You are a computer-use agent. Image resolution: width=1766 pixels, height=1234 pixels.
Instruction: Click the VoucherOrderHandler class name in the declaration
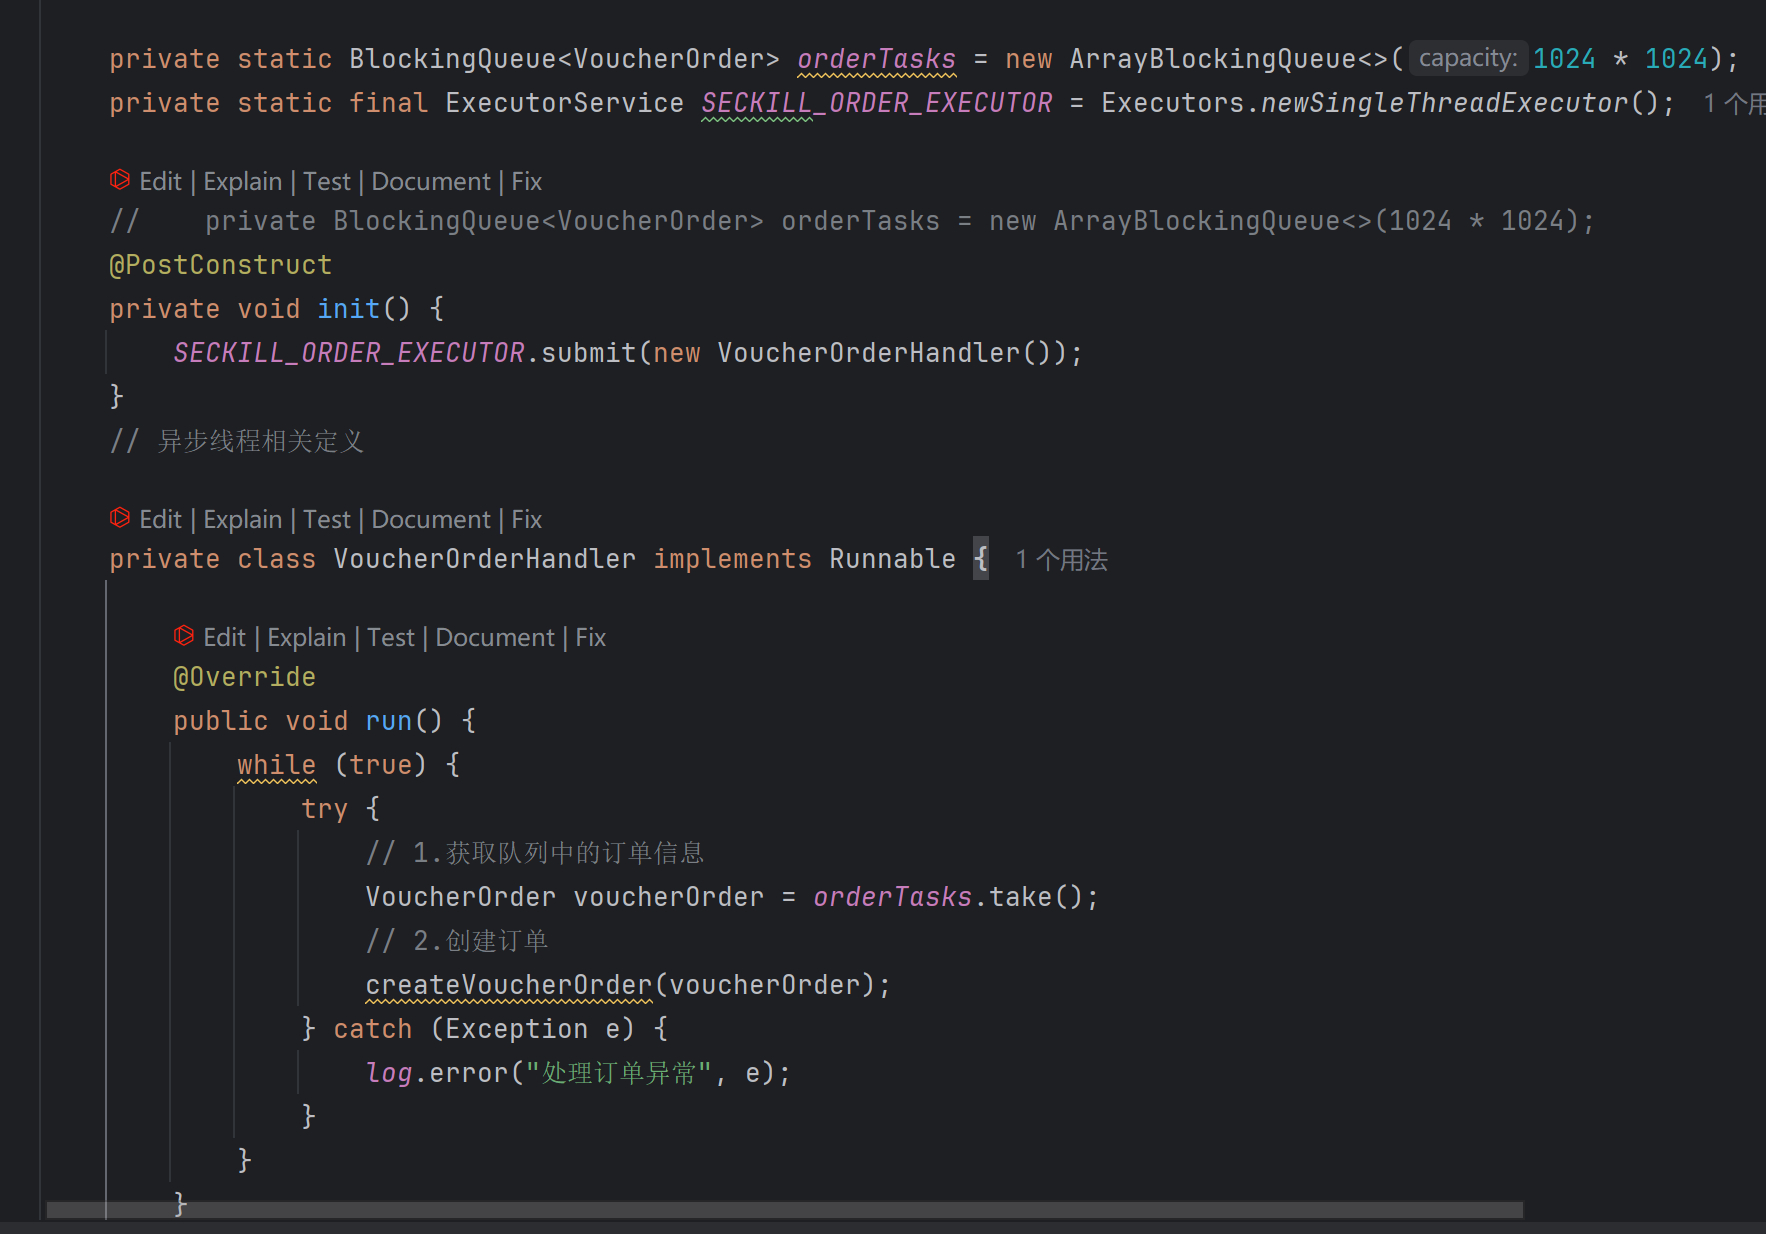(485, 559)
